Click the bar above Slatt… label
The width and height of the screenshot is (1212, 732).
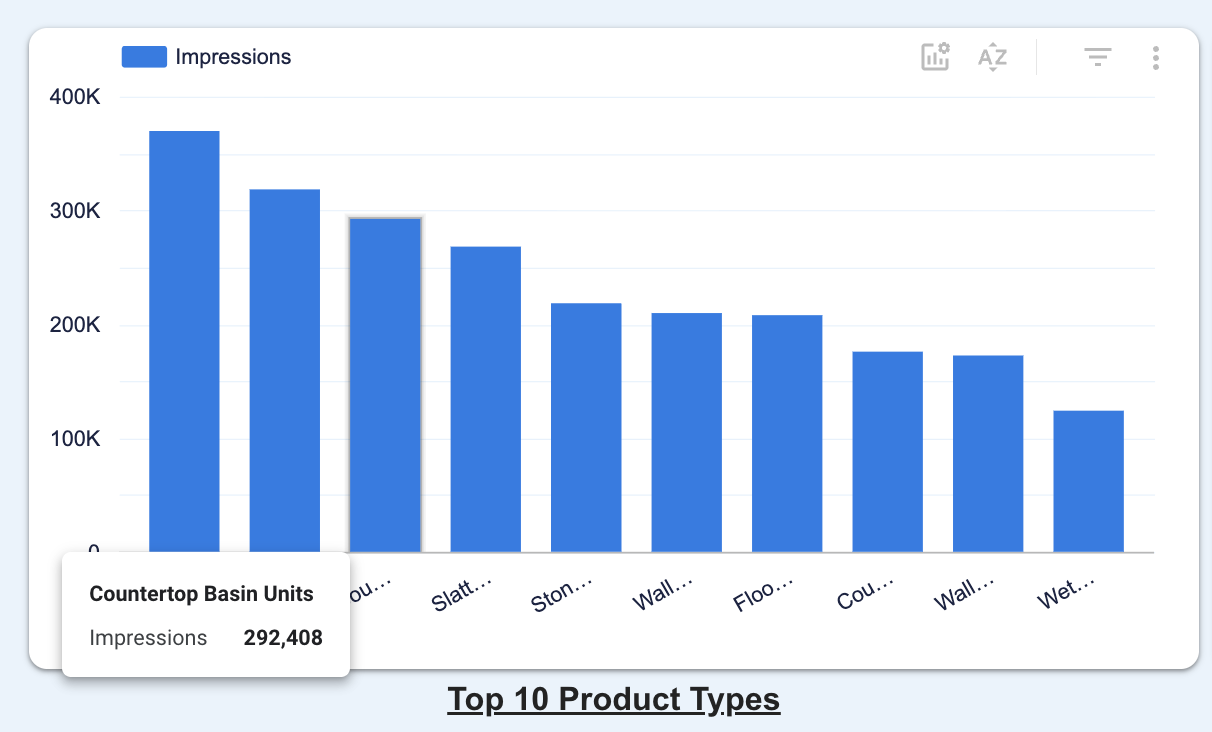[x=485, y=398]
